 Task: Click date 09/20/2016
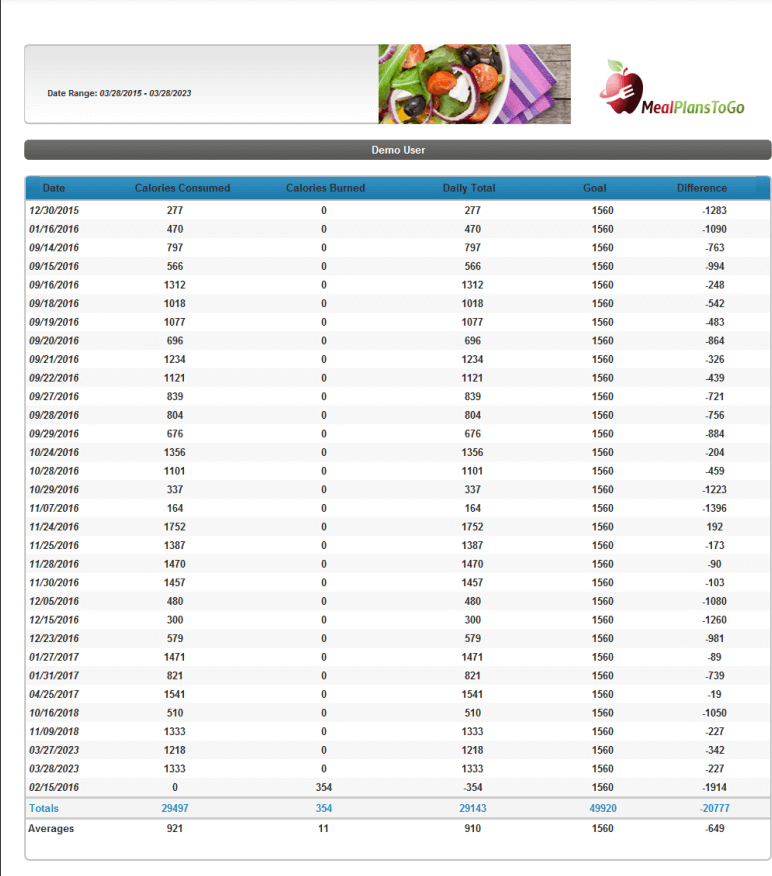point(54,341)
